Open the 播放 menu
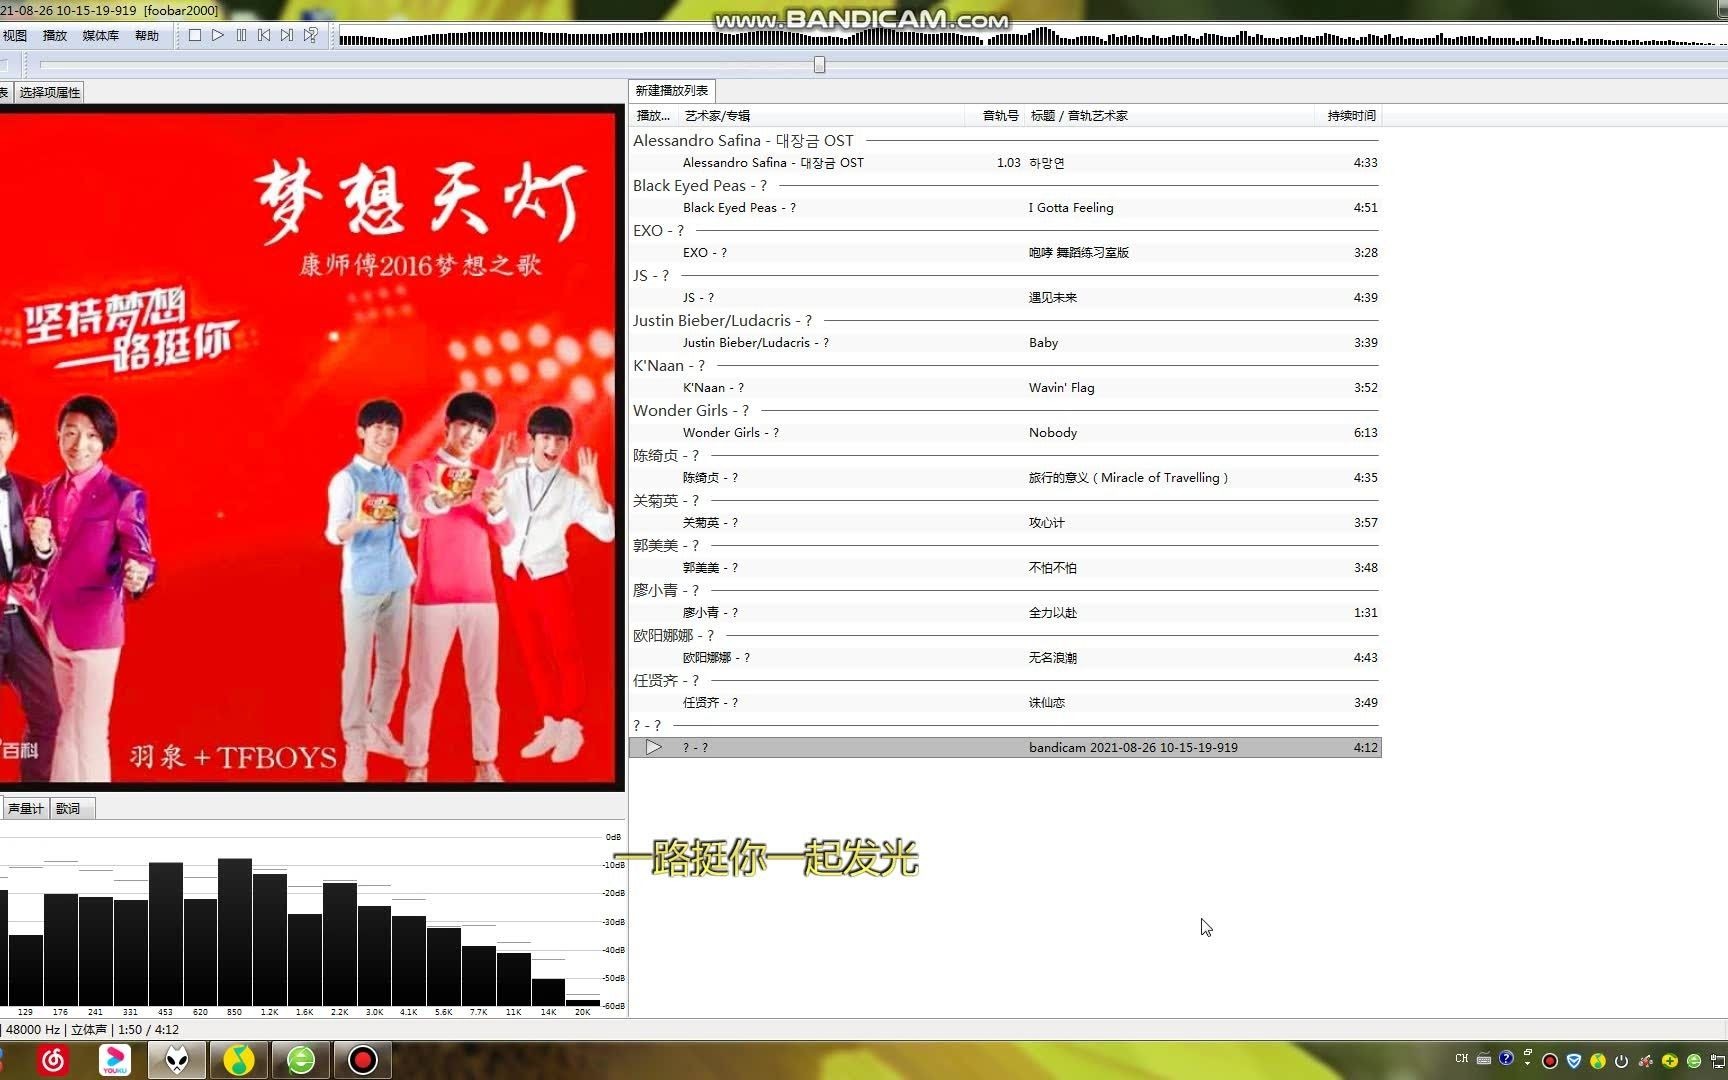 pos(55,35)
